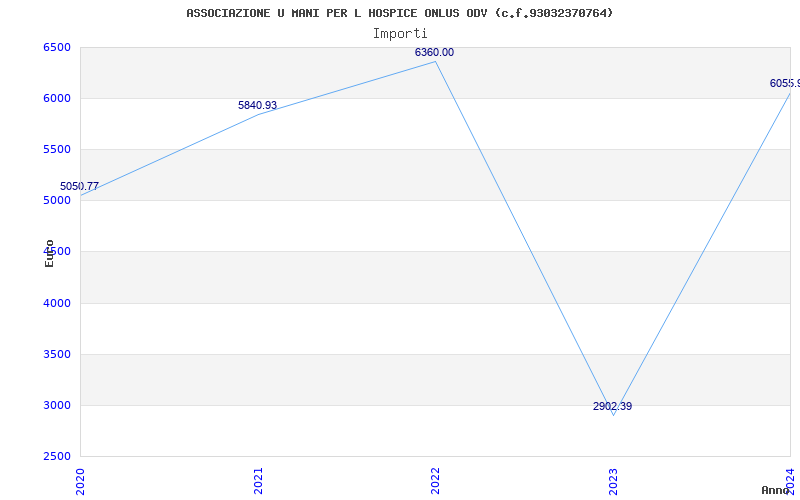Click the 2022 x-axis label
Screen dimensions: 800x500
(x=435, y=481)
